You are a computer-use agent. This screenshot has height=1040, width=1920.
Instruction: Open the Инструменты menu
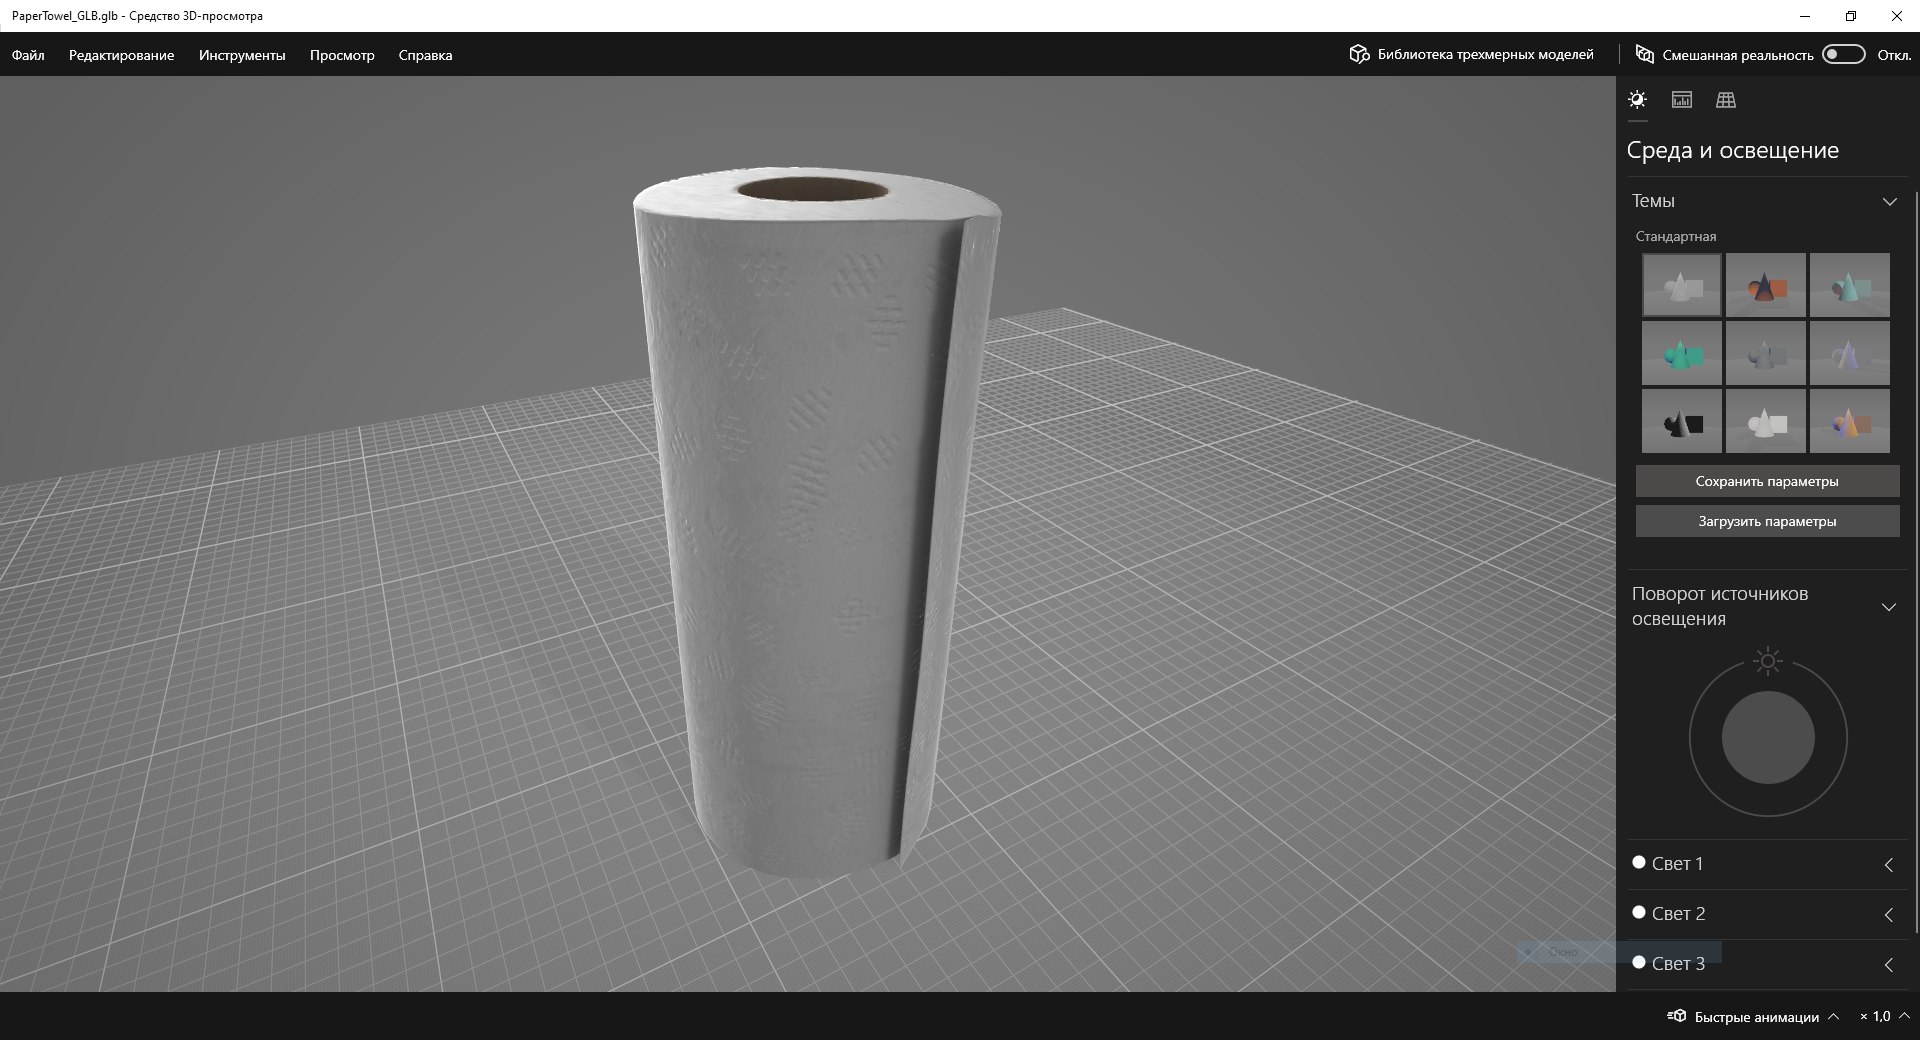pos(242,55)
